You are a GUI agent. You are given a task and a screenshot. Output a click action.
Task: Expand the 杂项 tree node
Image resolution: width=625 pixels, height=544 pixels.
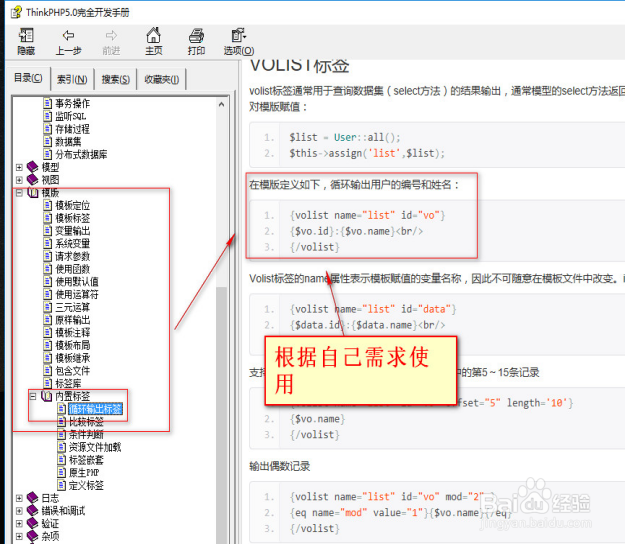point(19,536)
